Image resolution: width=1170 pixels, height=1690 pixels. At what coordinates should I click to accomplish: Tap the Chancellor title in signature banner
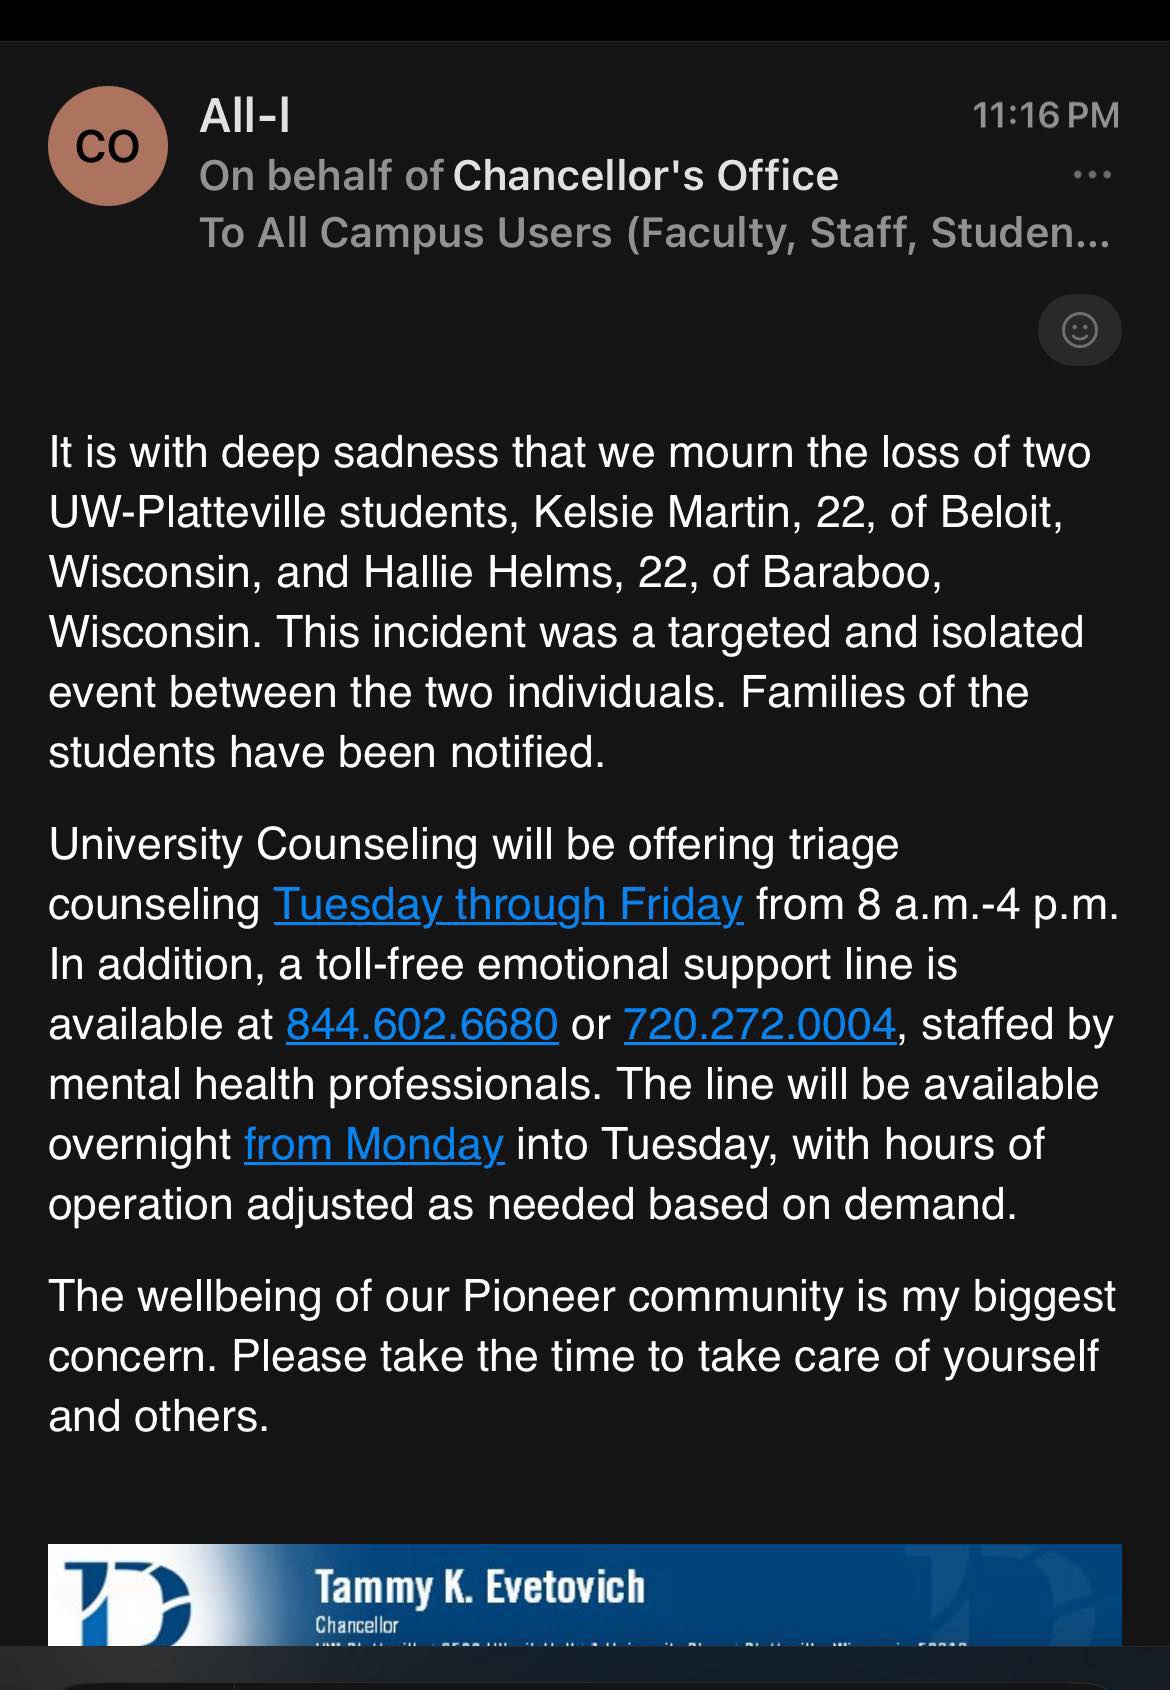click(357, 1624)
